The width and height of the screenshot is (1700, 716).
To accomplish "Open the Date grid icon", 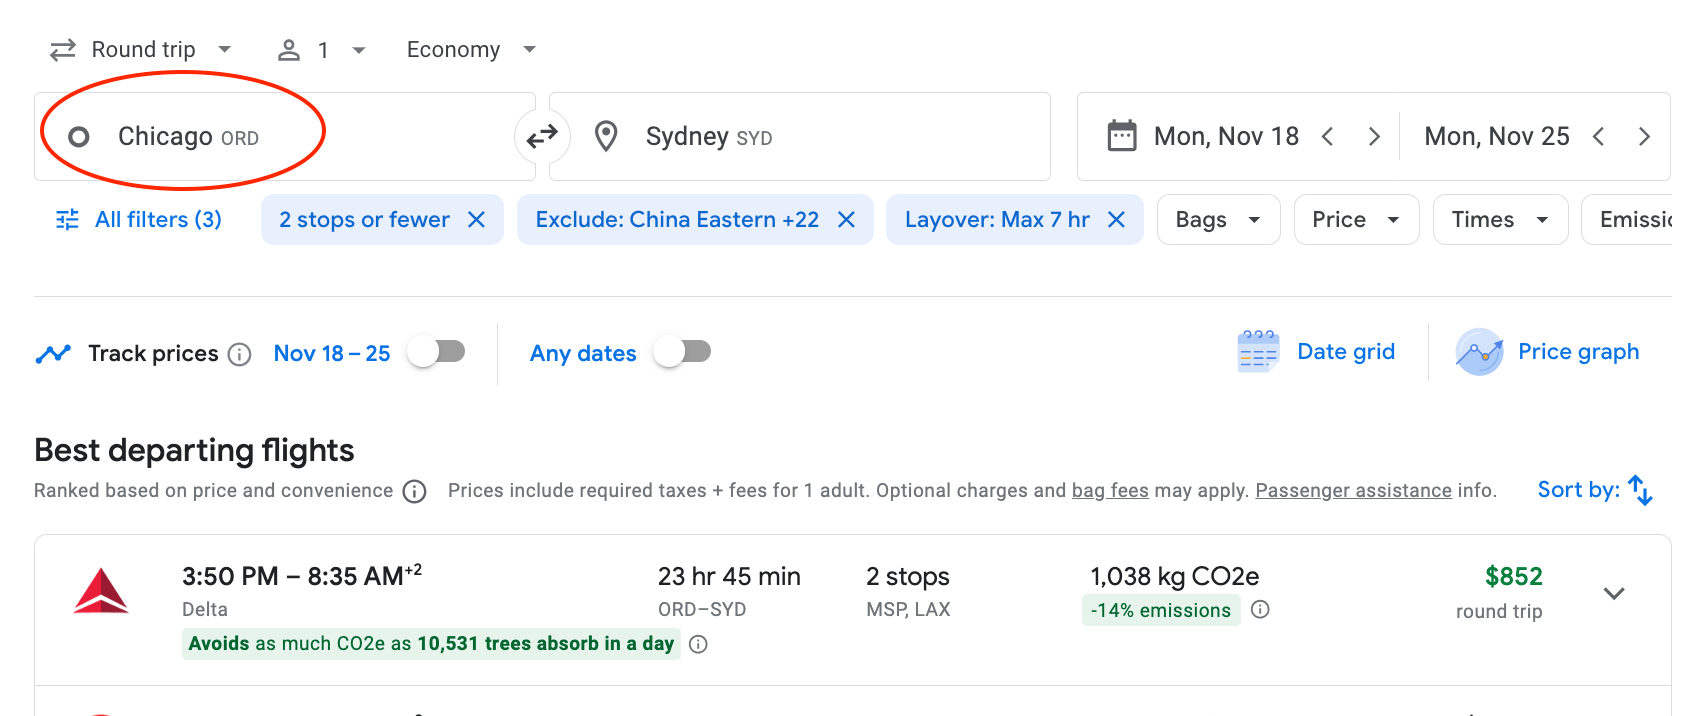I will (1258, 352).
